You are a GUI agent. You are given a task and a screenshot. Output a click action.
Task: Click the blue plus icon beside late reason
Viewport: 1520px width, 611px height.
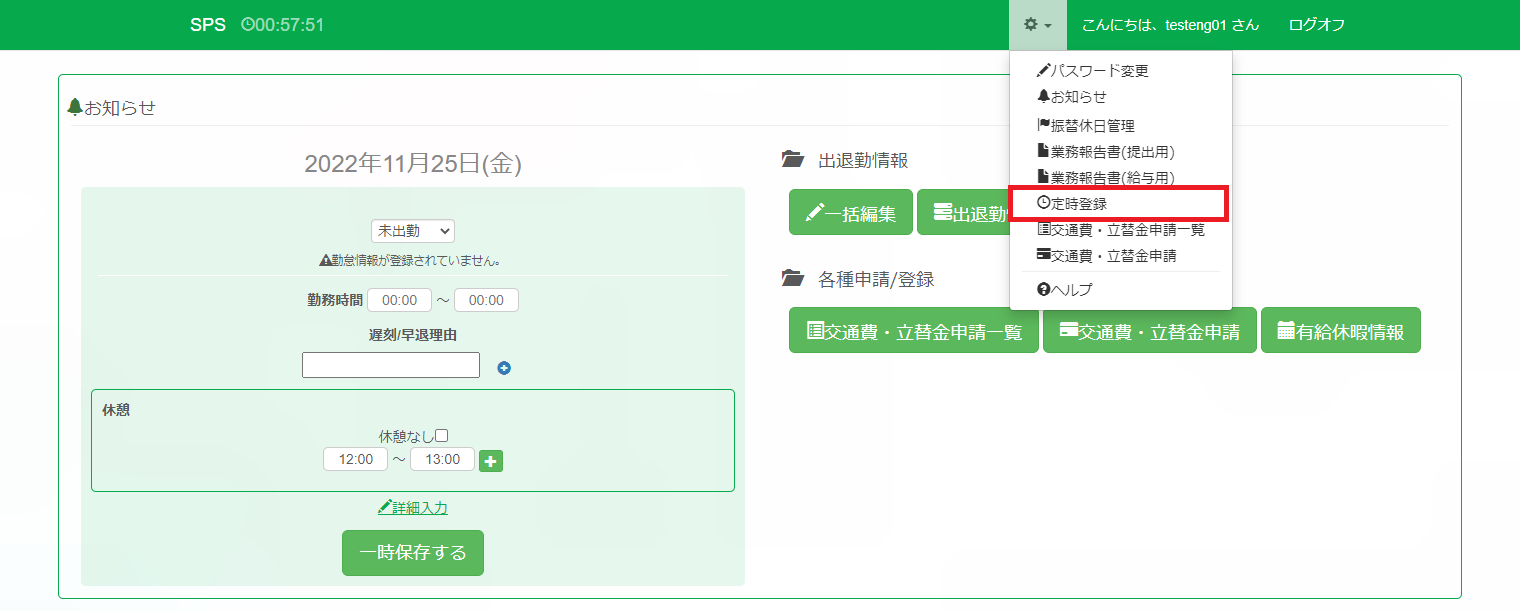click(x=504, y=368)
